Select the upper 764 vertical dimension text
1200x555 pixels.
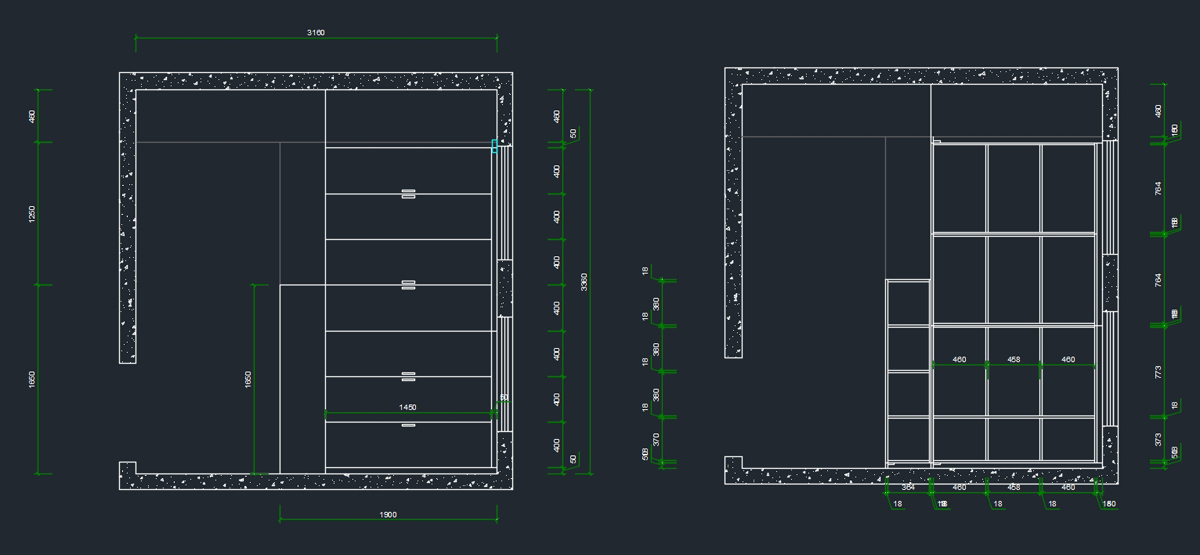(1159, 189)
